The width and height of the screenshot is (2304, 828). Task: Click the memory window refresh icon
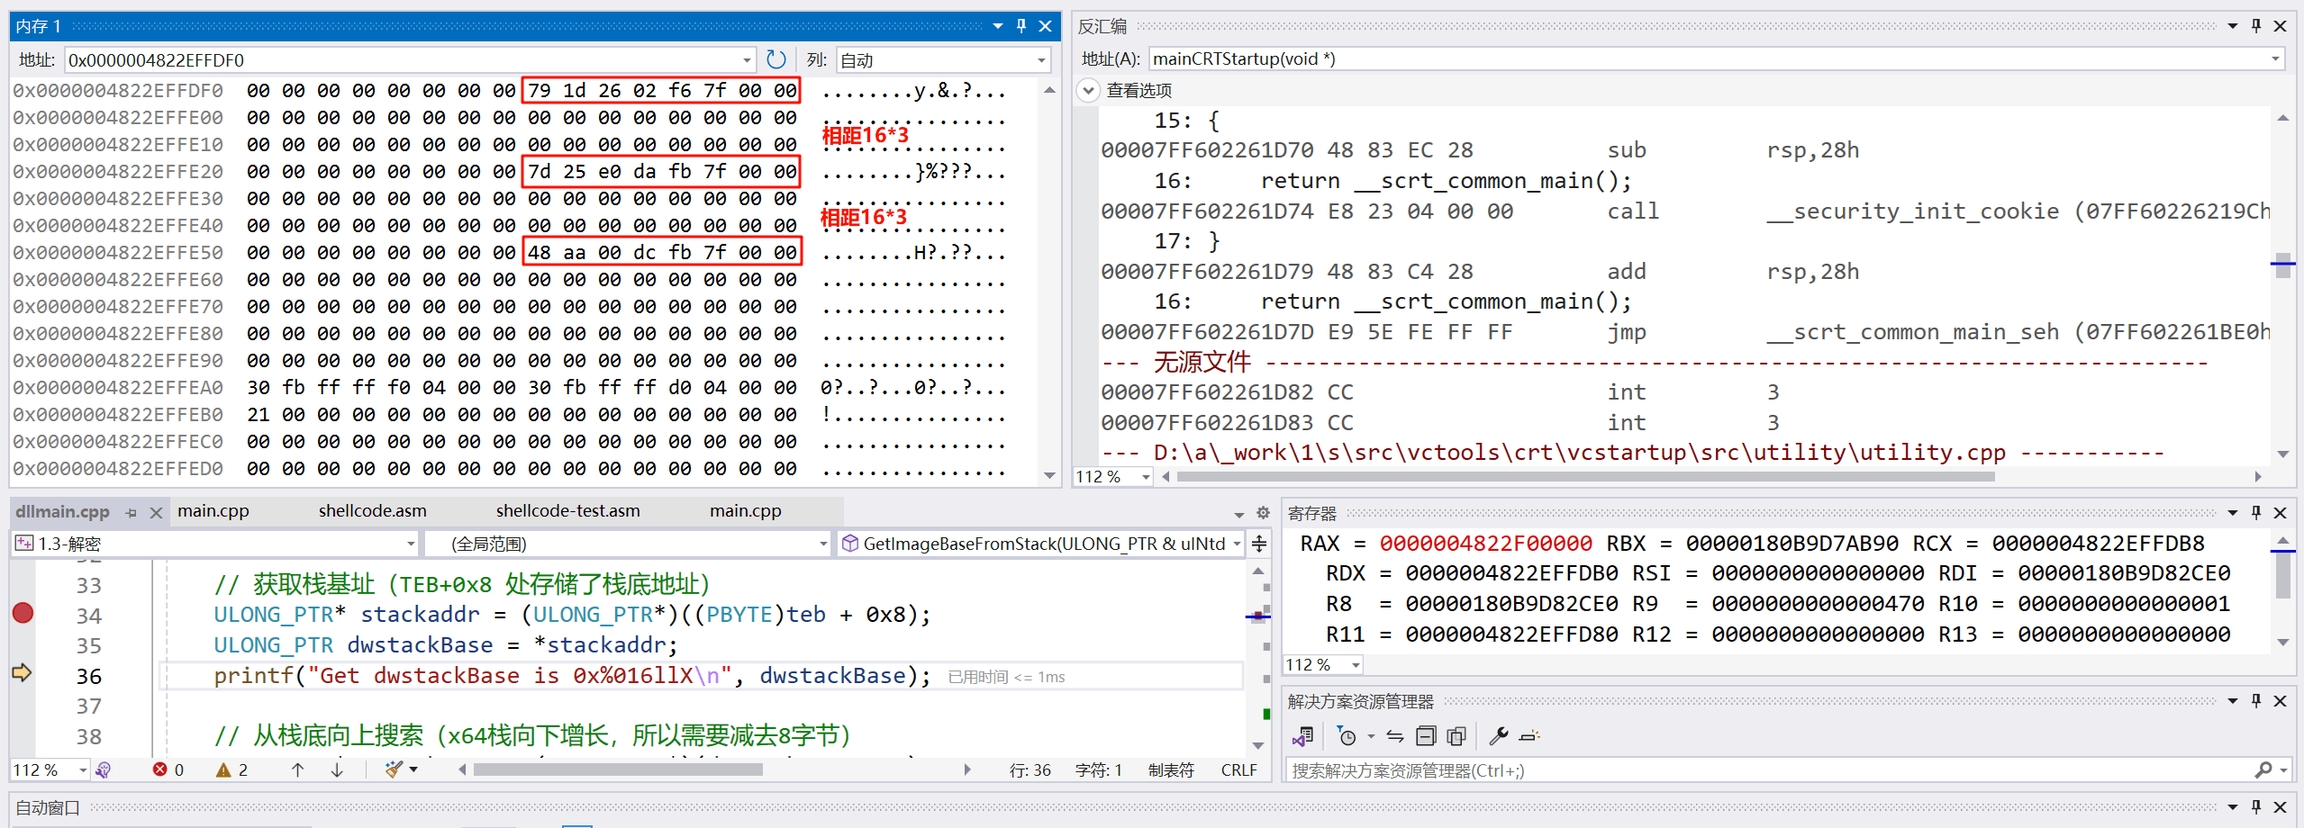pyautogui.click(x=776, y=60)
